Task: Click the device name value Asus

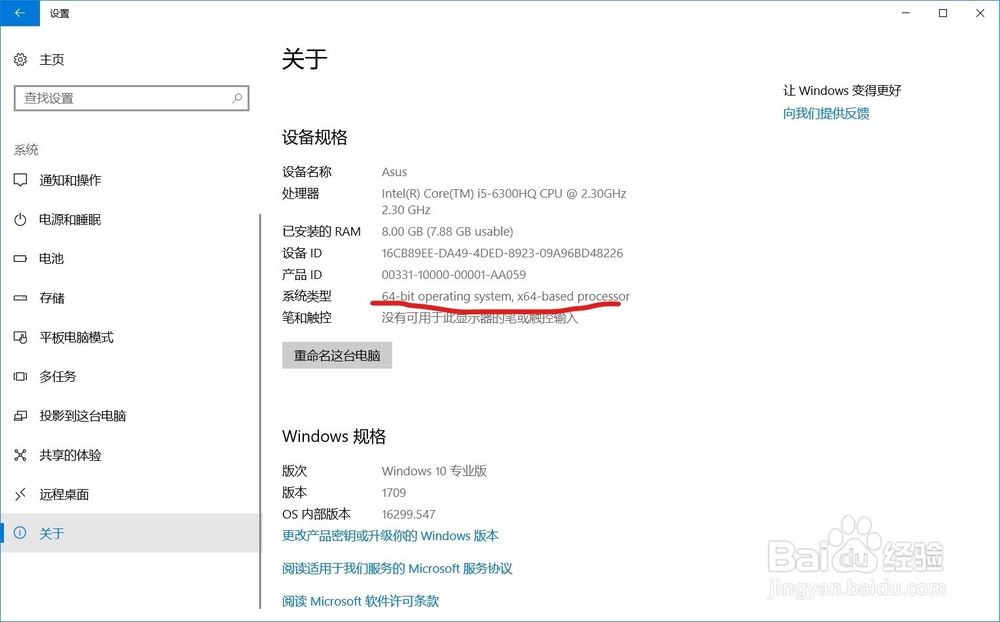Action: click(394, 172)
